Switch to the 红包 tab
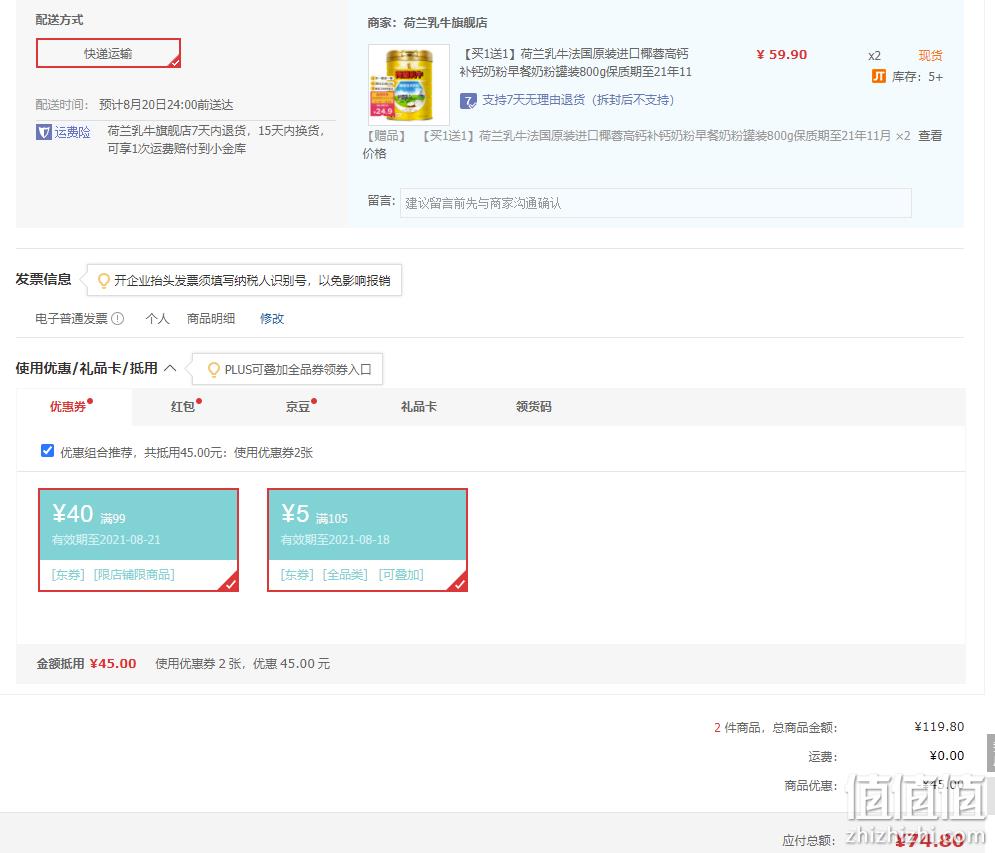995x853 pixels. (183, 407)
